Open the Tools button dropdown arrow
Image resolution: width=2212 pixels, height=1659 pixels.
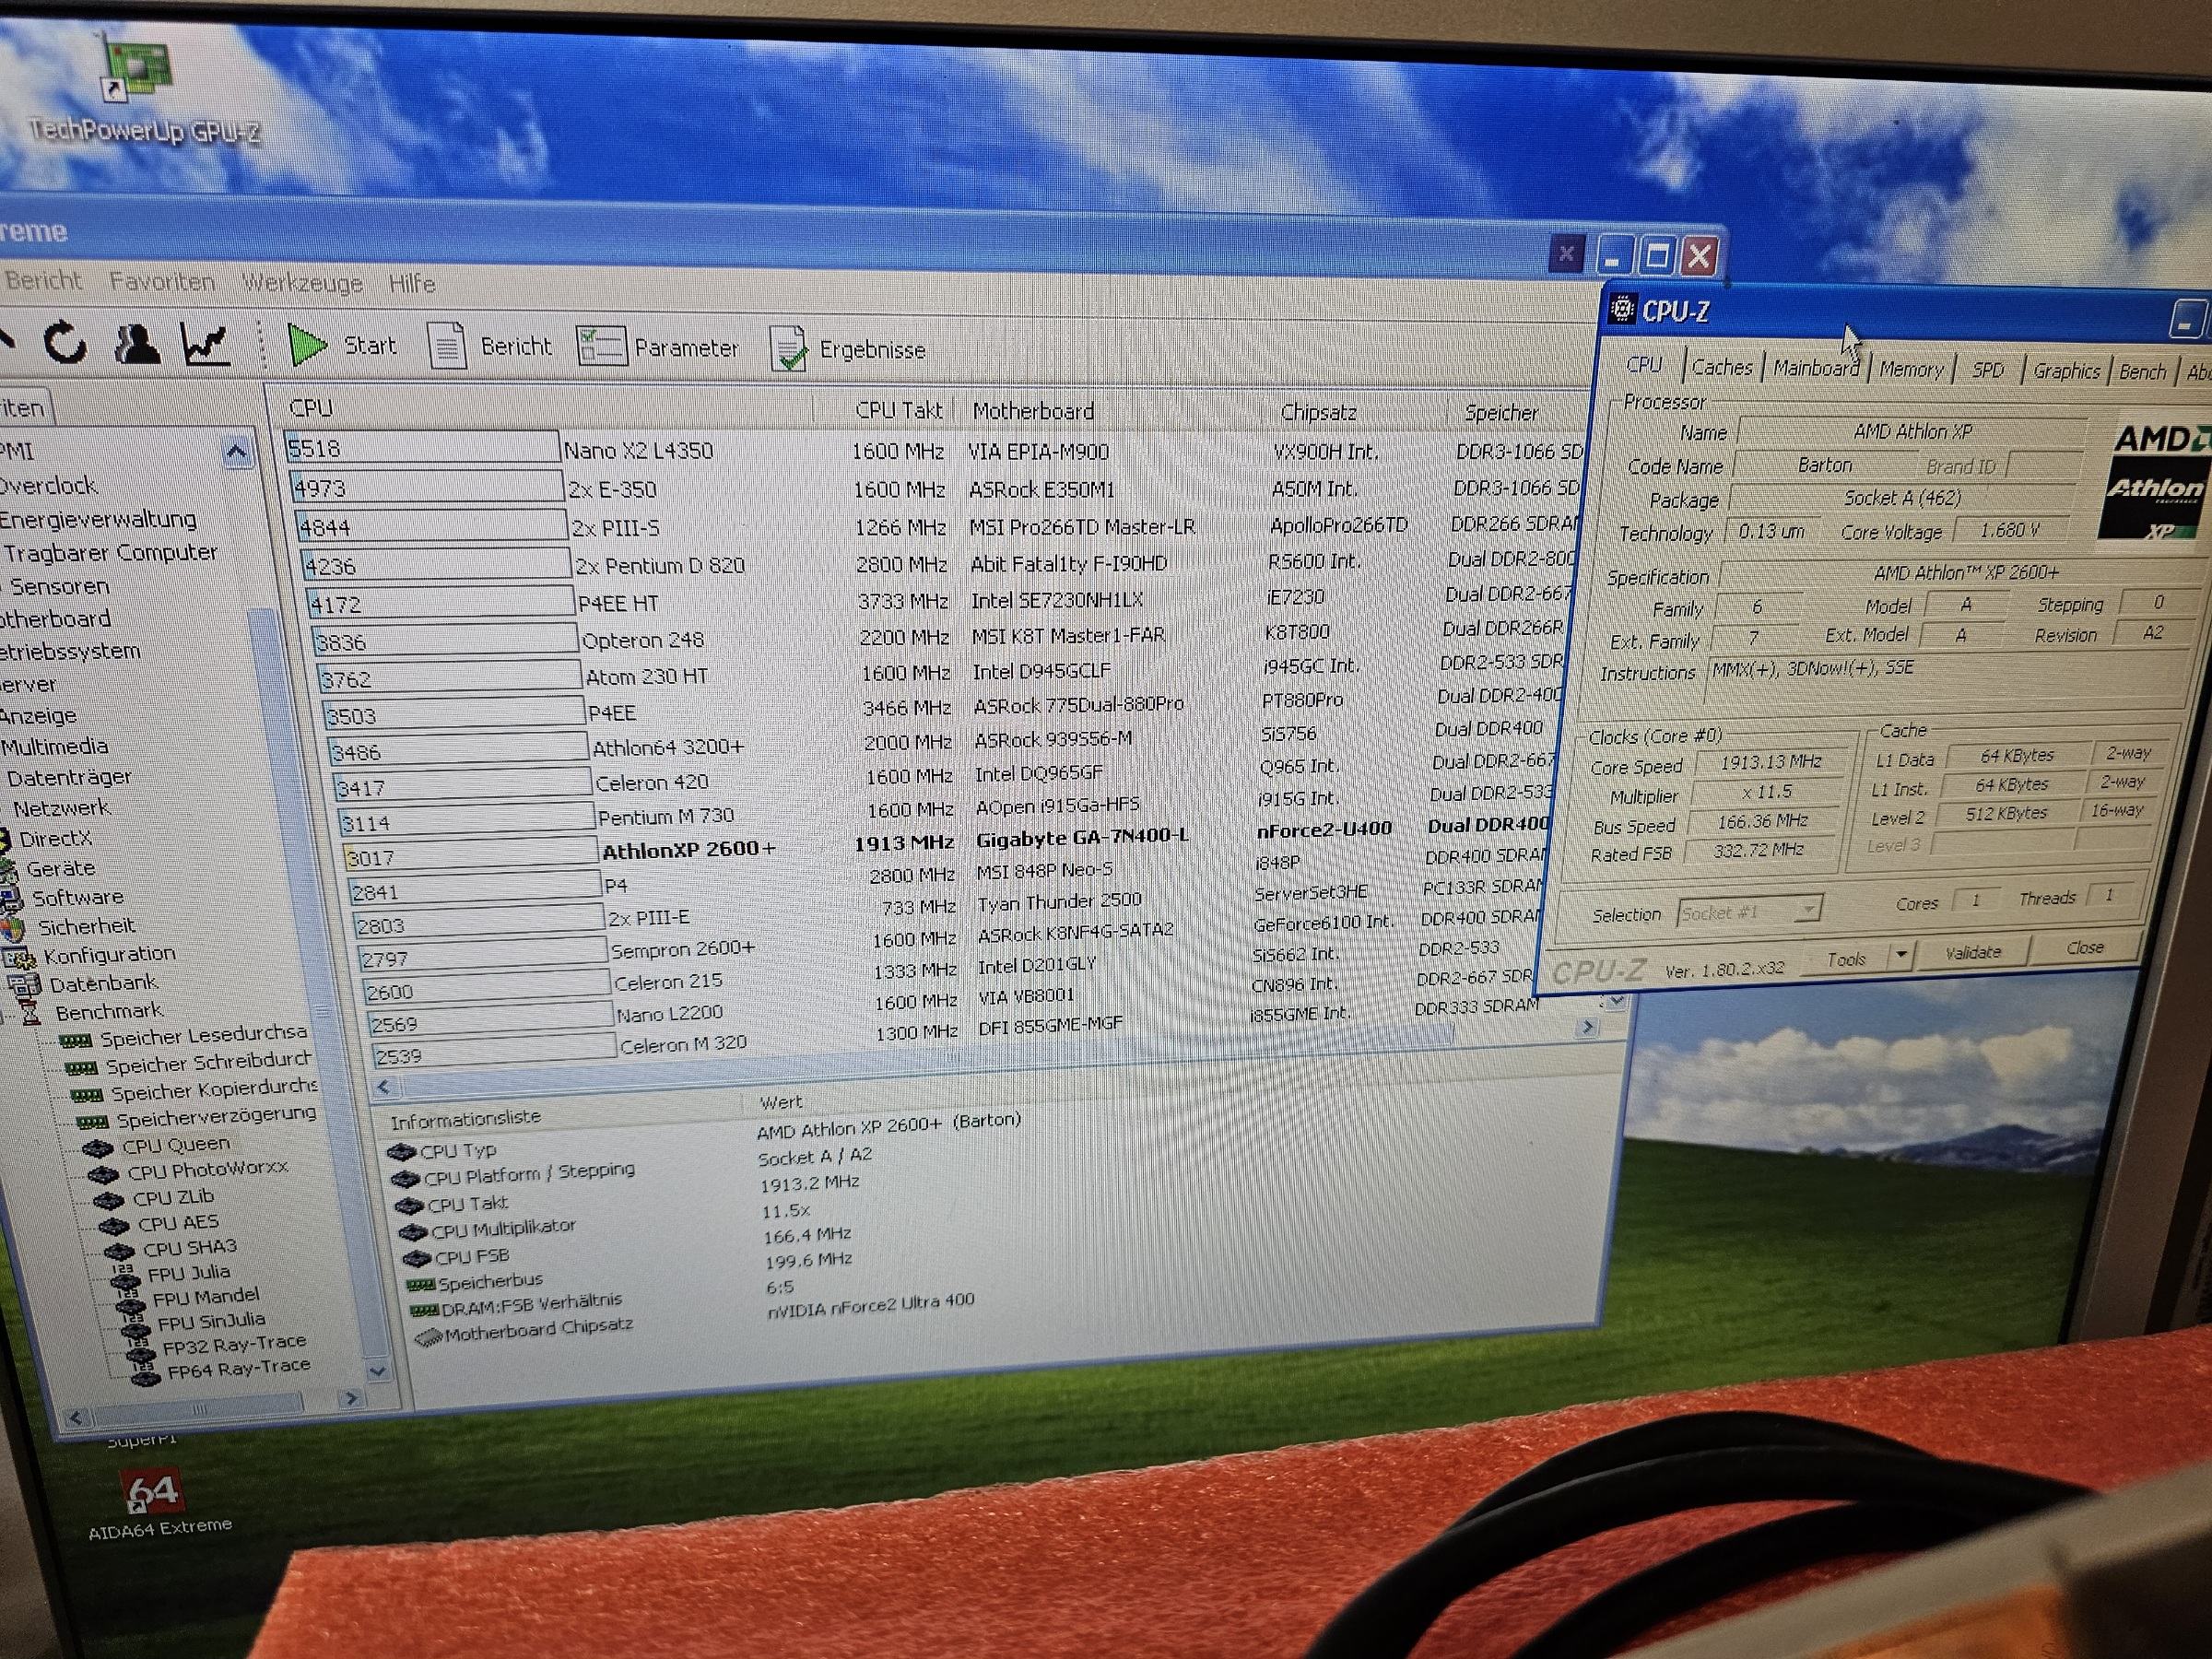point(1901,956)
